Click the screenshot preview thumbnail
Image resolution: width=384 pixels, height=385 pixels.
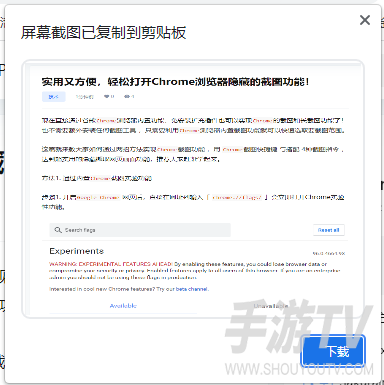pyautogui.click(x=193, y=189)
